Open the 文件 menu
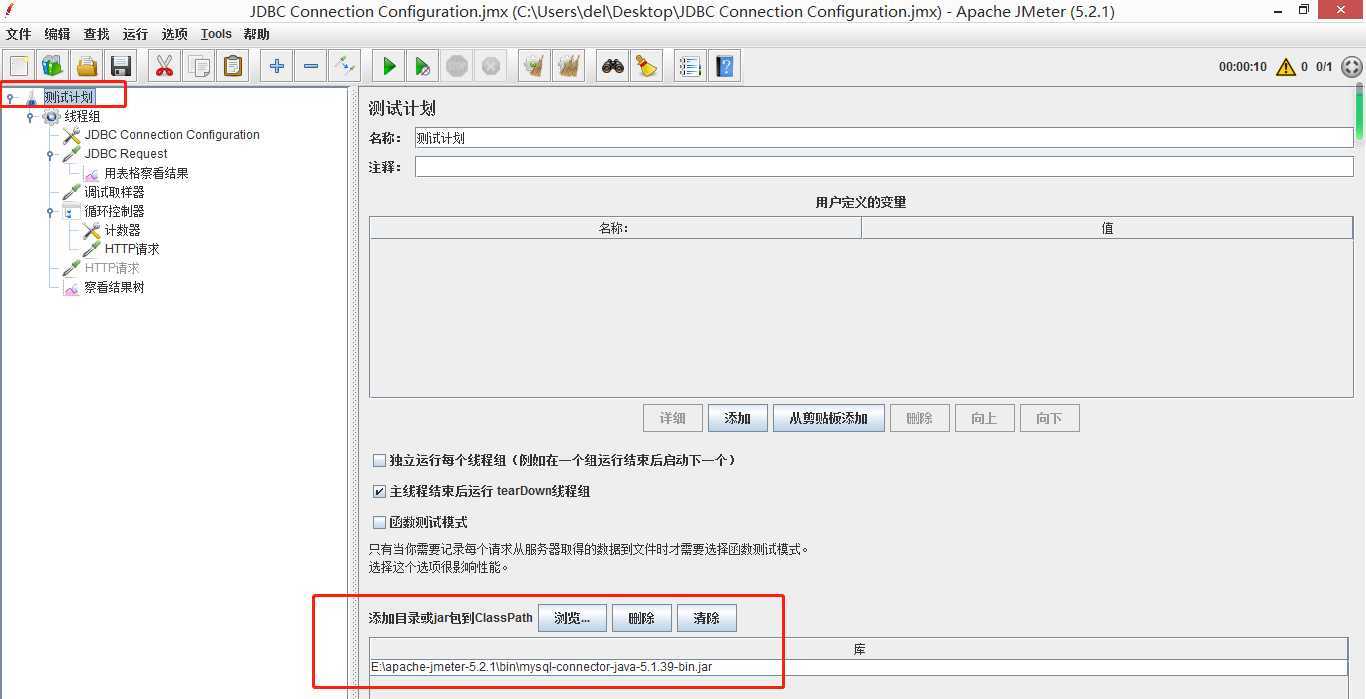The width and height of the screenshot is (1366, 699). 19,34
